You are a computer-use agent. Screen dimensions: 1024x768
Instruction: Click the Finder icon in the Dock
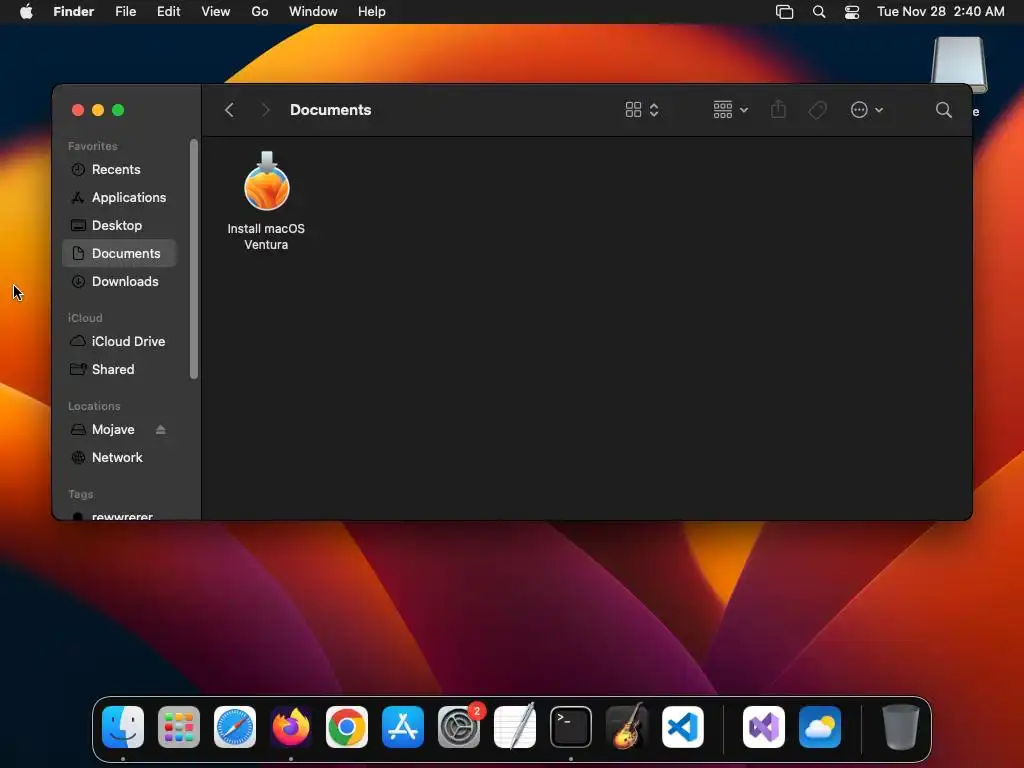tap(123, 727)
